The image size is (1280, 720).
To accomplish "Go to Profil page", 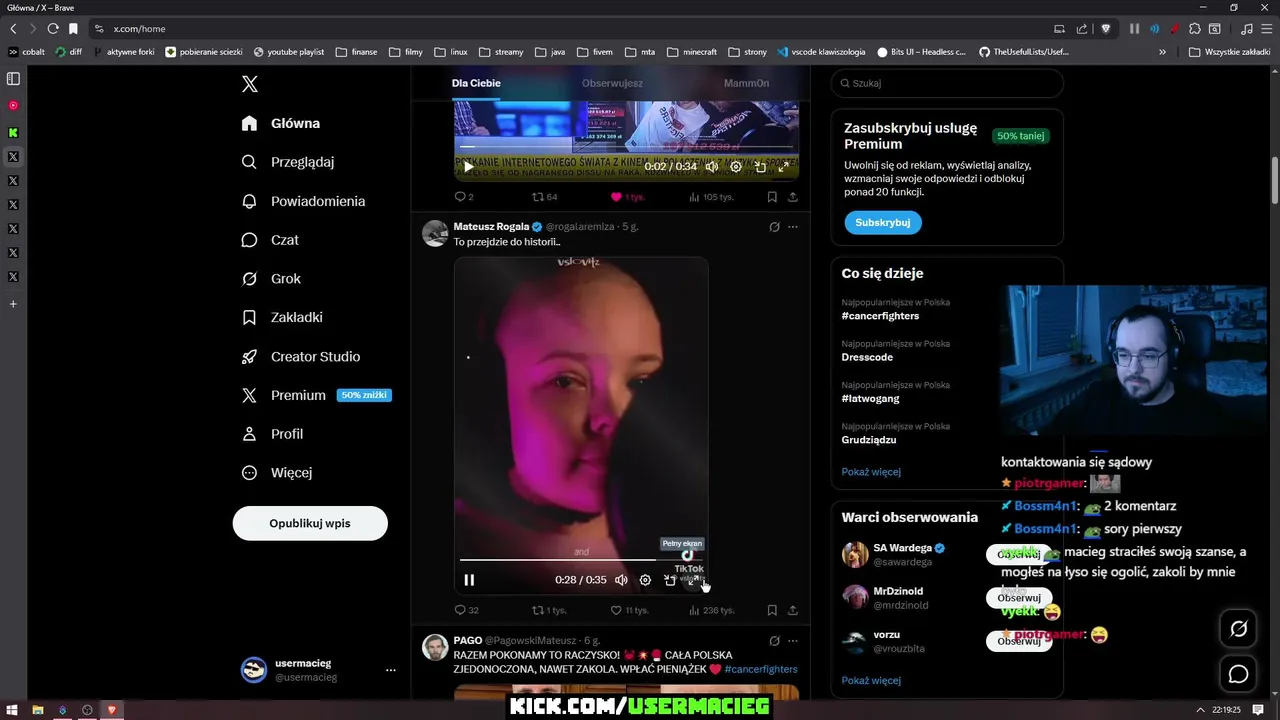I will coord(272,434).
